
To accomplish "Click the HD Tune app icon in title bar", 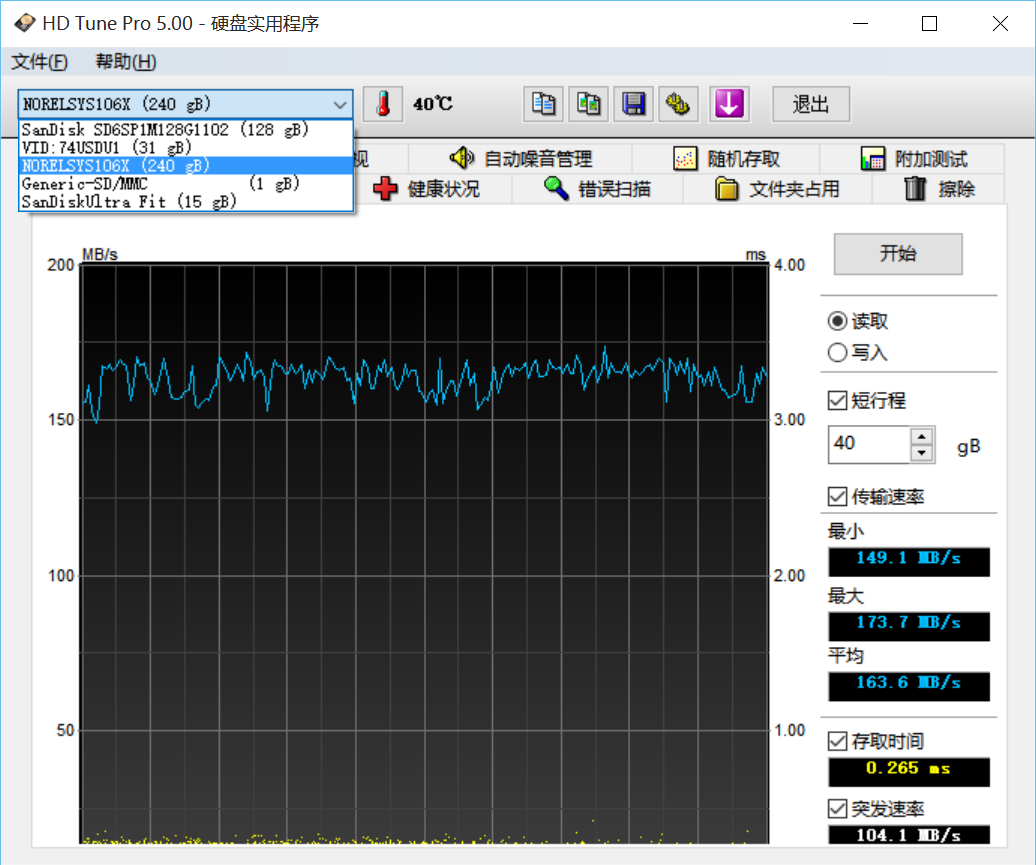I will point(24,23).
